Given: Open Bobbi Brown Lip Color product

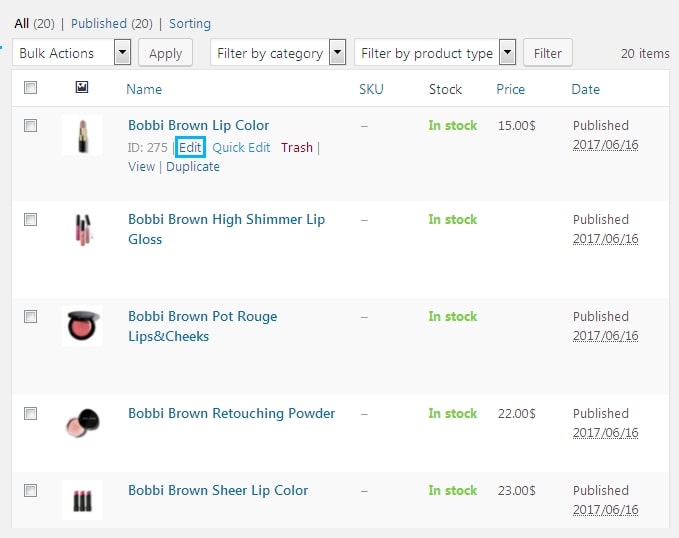Looking at the screenshot, I should (198, 126).
